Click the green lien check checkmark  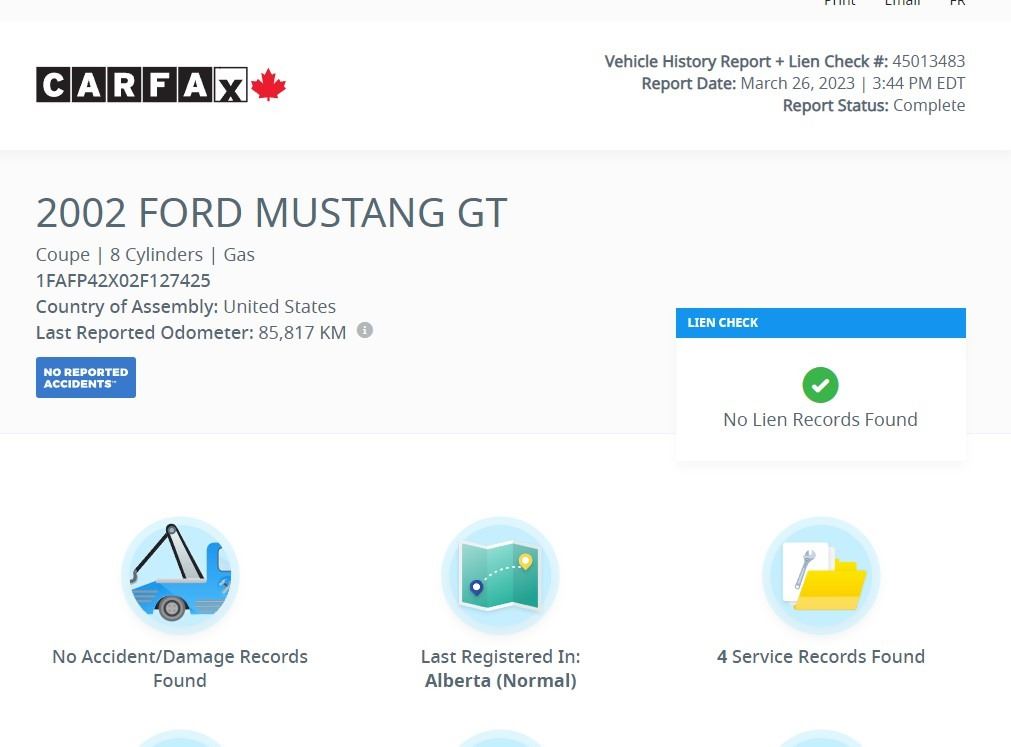pos(820,385)
